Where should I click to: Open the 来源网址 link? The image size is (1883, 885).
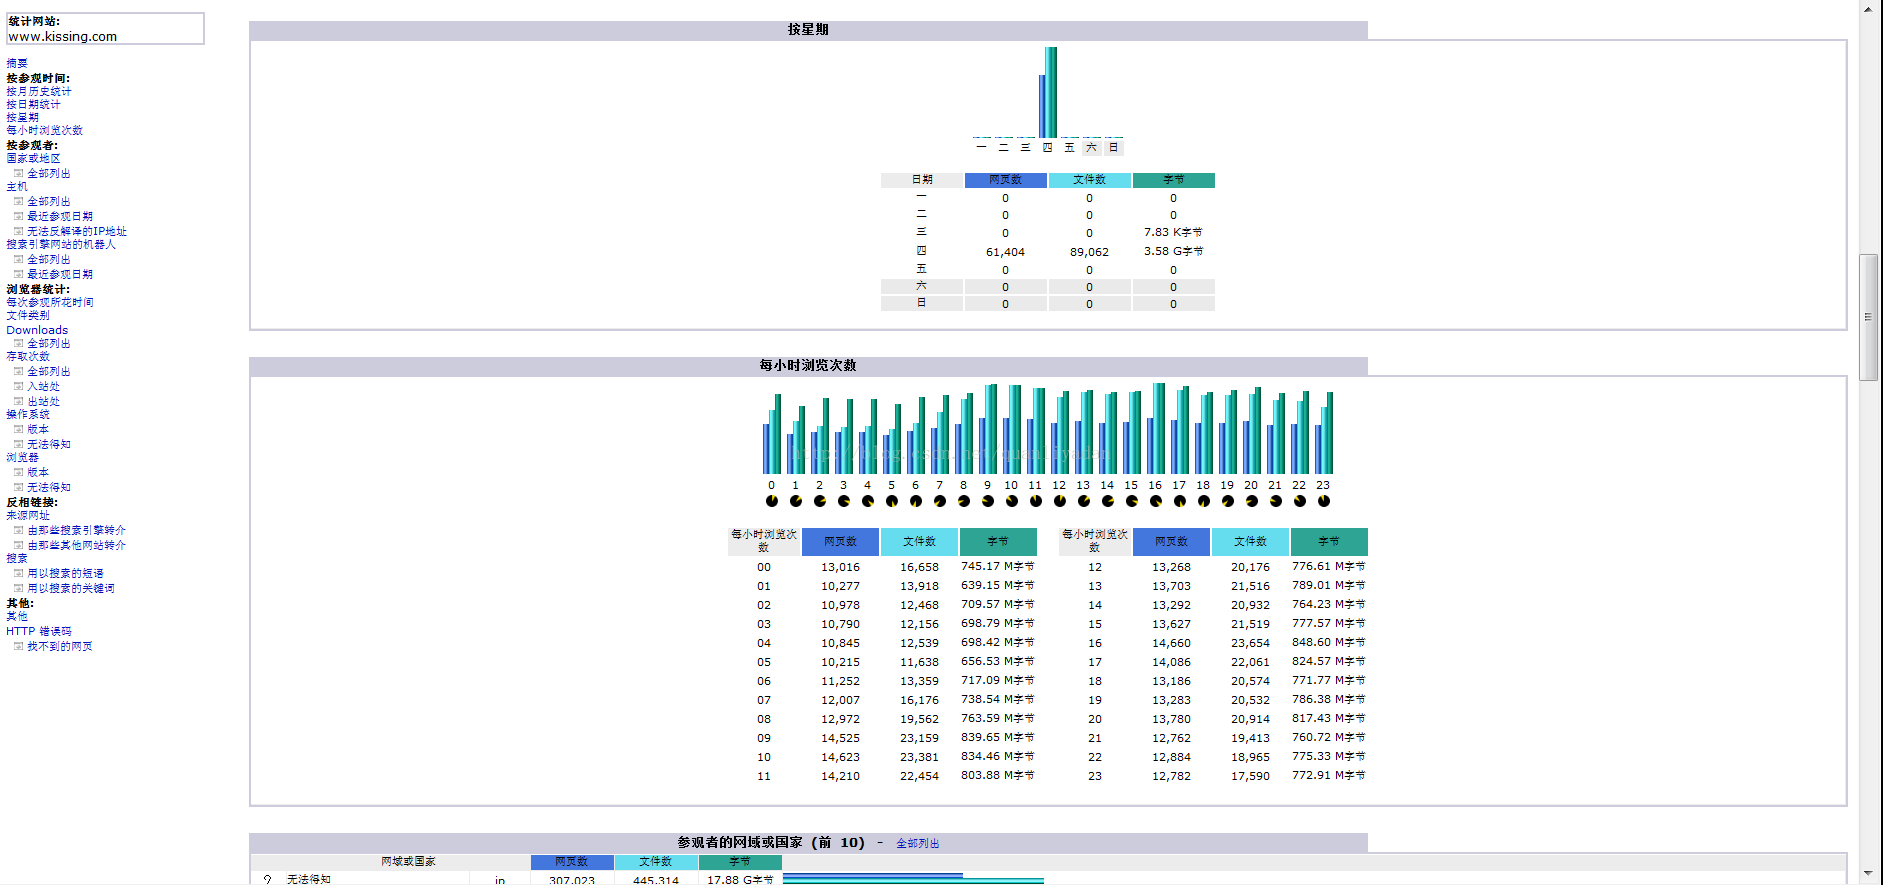tap(28, 515)
